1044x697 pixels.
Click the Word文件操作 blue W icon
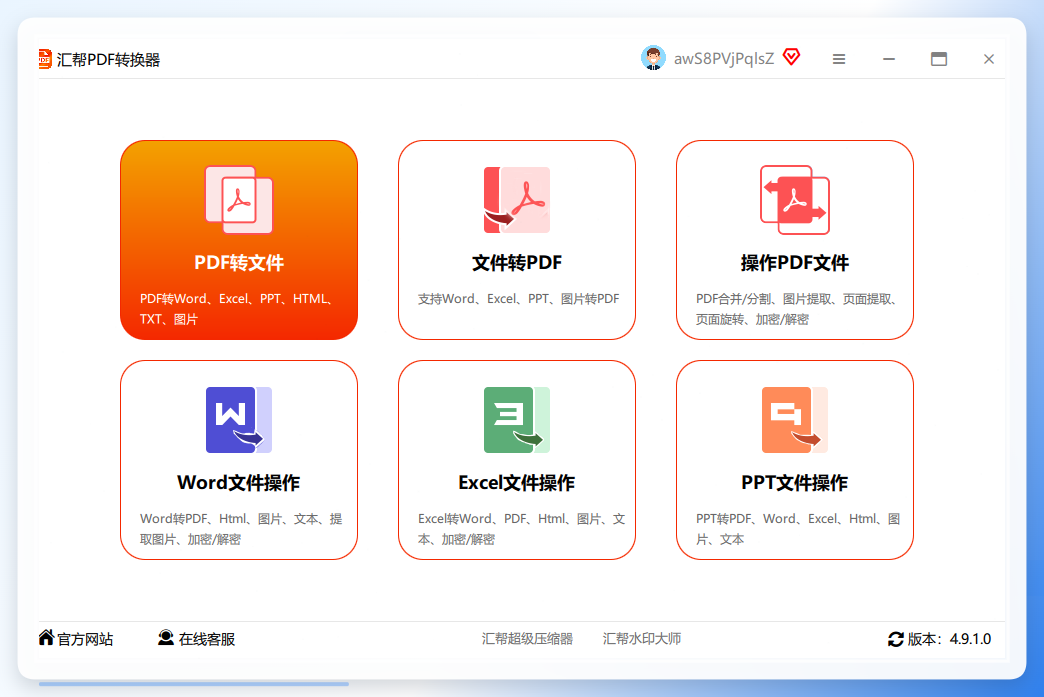tap(239, 420)
